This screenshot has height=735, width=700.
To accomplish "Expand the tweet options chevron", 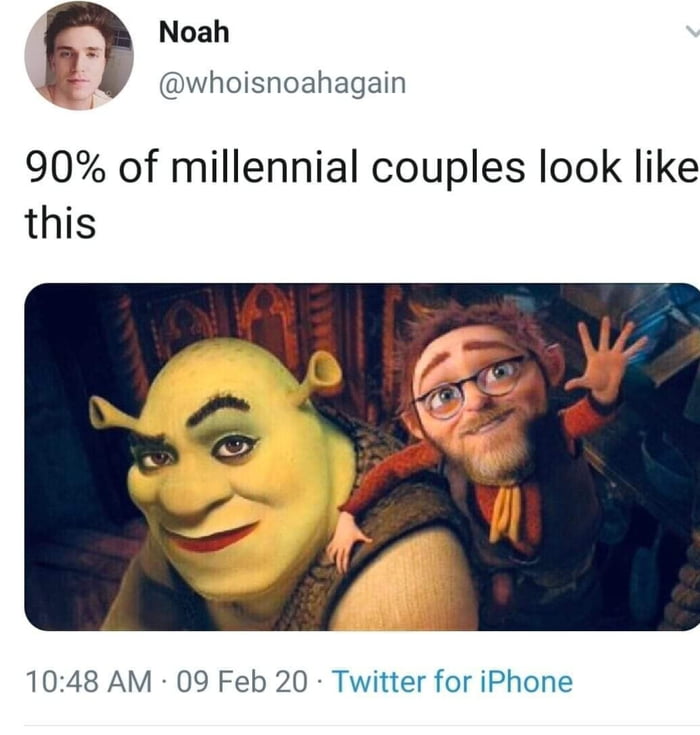I will coord(692,31).
